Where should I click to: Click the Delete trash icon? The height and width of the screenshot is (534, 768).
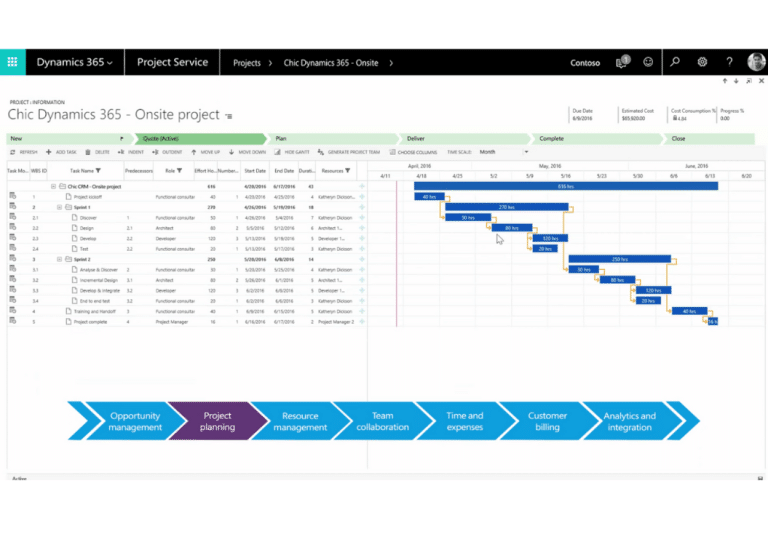click(x=88, y=152)
